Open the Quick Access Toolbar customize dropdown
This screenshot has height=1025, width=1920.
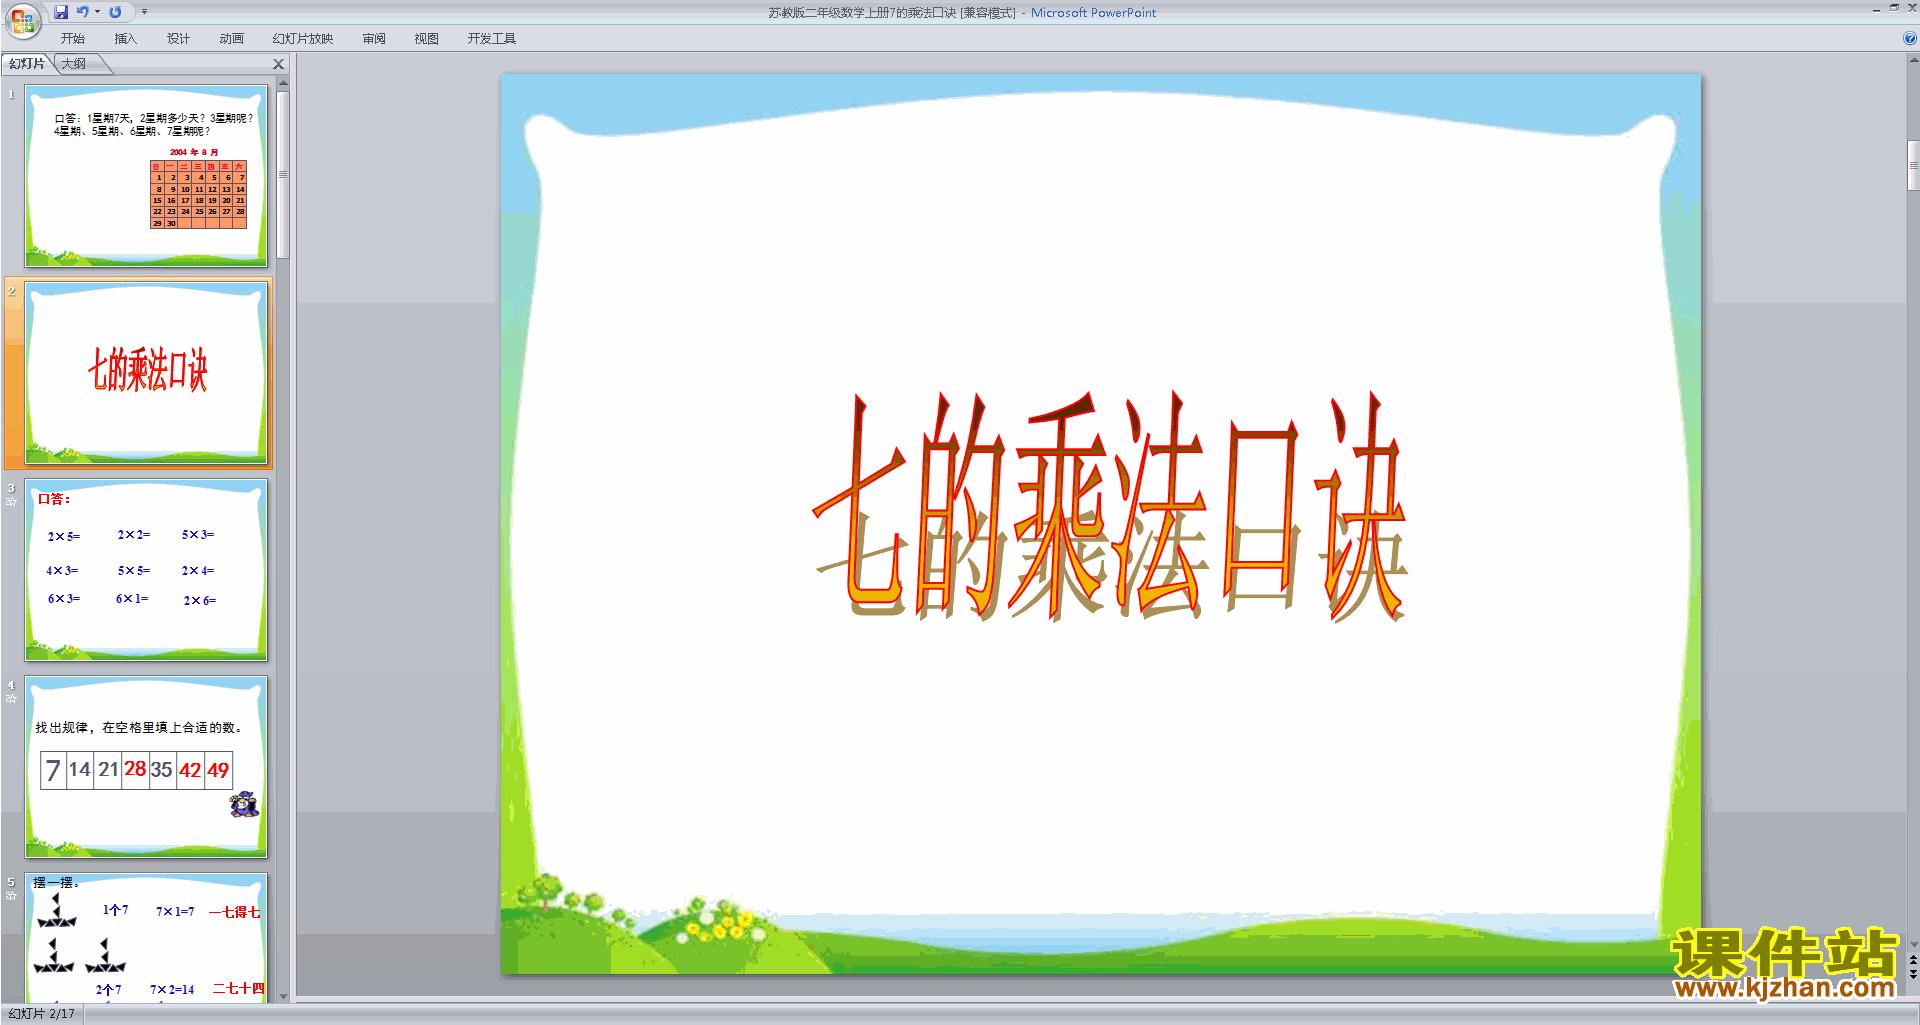[x=144, y=12]
